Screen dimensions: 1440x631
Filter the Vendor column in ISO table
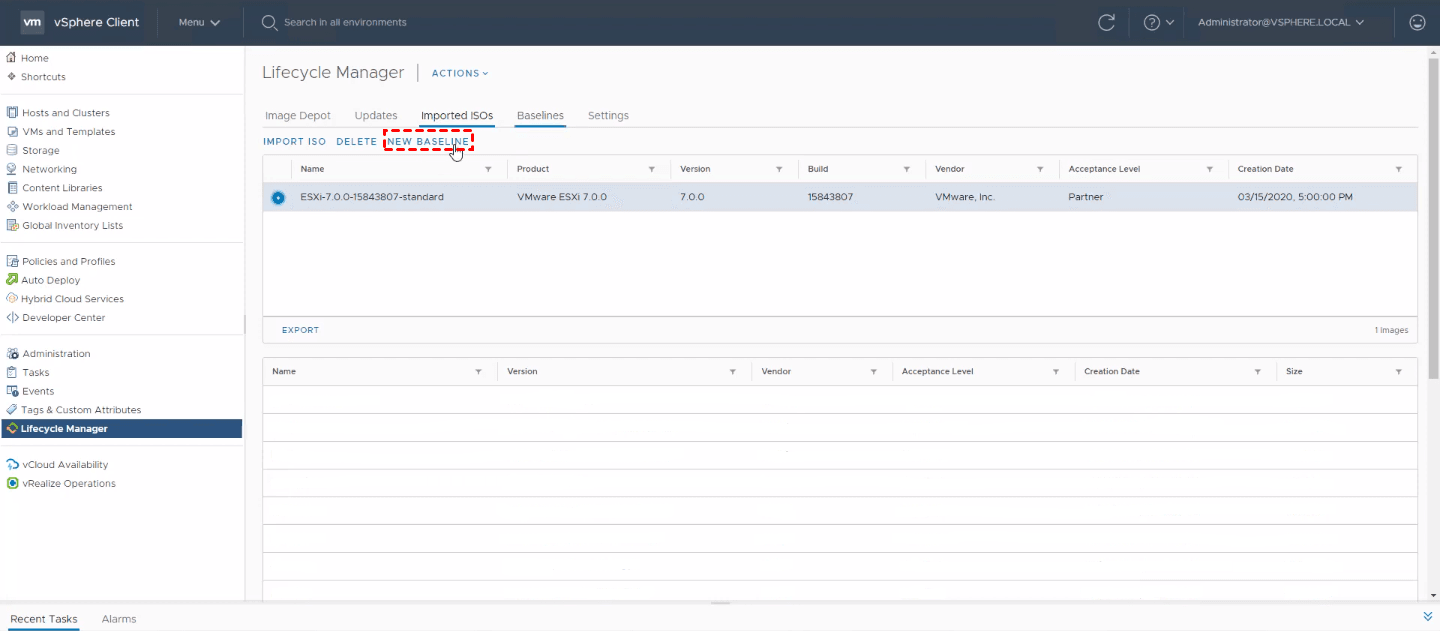point(1040,170)
